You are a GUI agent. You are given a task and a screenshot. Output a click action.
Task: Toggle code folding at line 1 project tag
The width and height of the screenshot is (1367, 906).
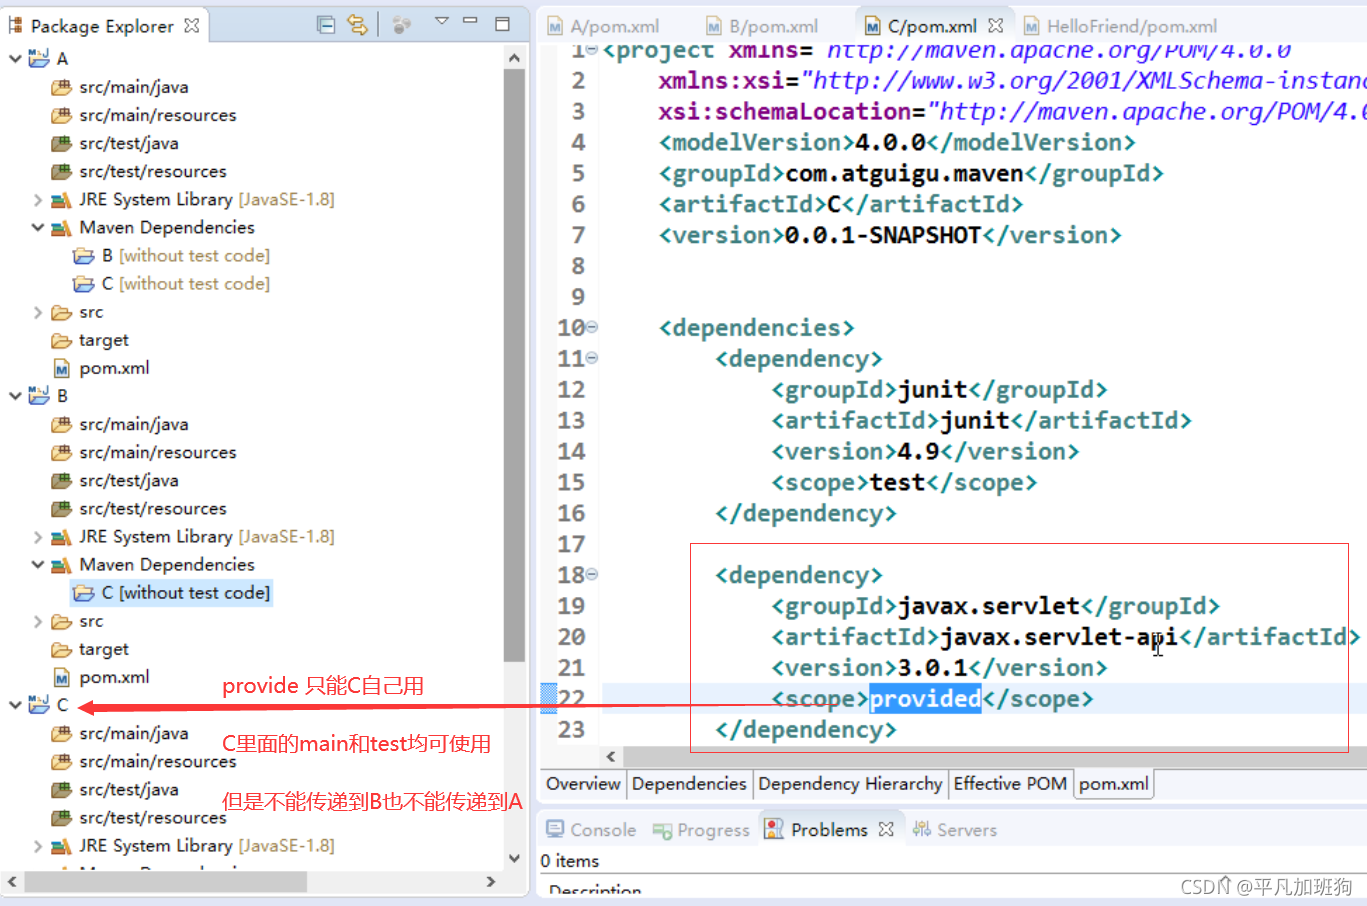[x=592, y=49]
